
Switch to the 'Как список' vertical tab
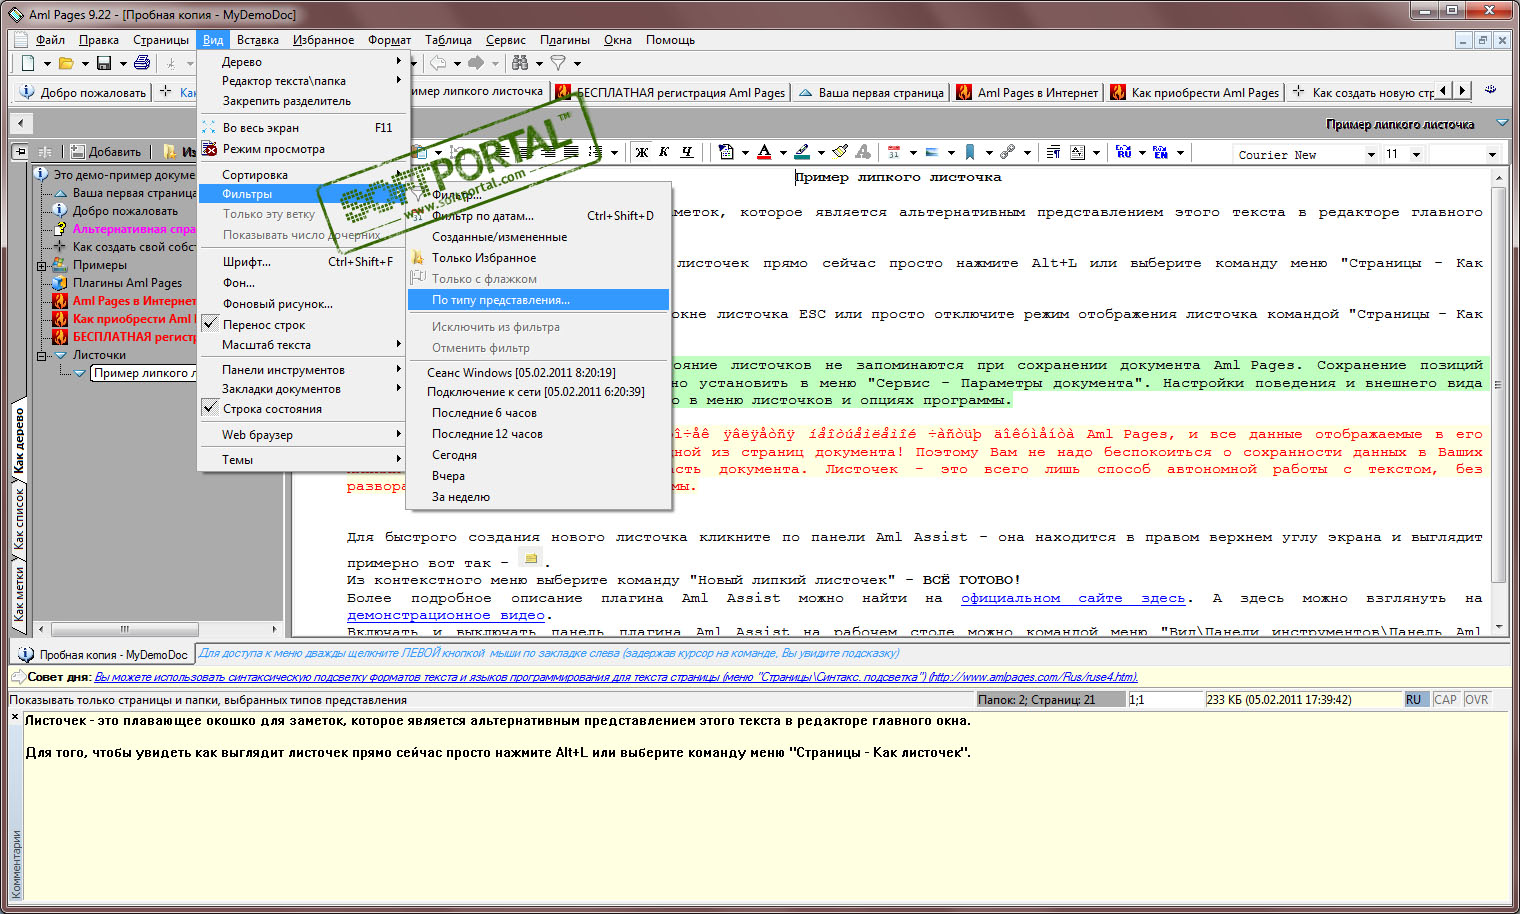click(18, 520)
